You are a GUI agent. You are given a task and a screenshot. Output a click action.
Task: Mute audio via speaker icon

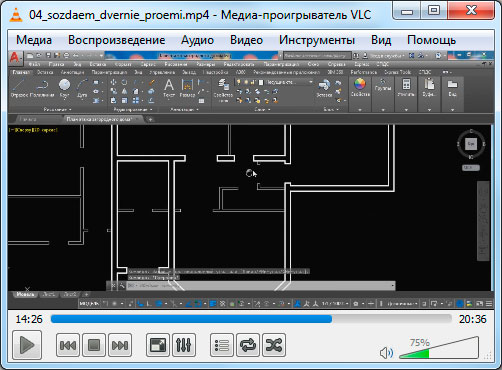[386, 353]
